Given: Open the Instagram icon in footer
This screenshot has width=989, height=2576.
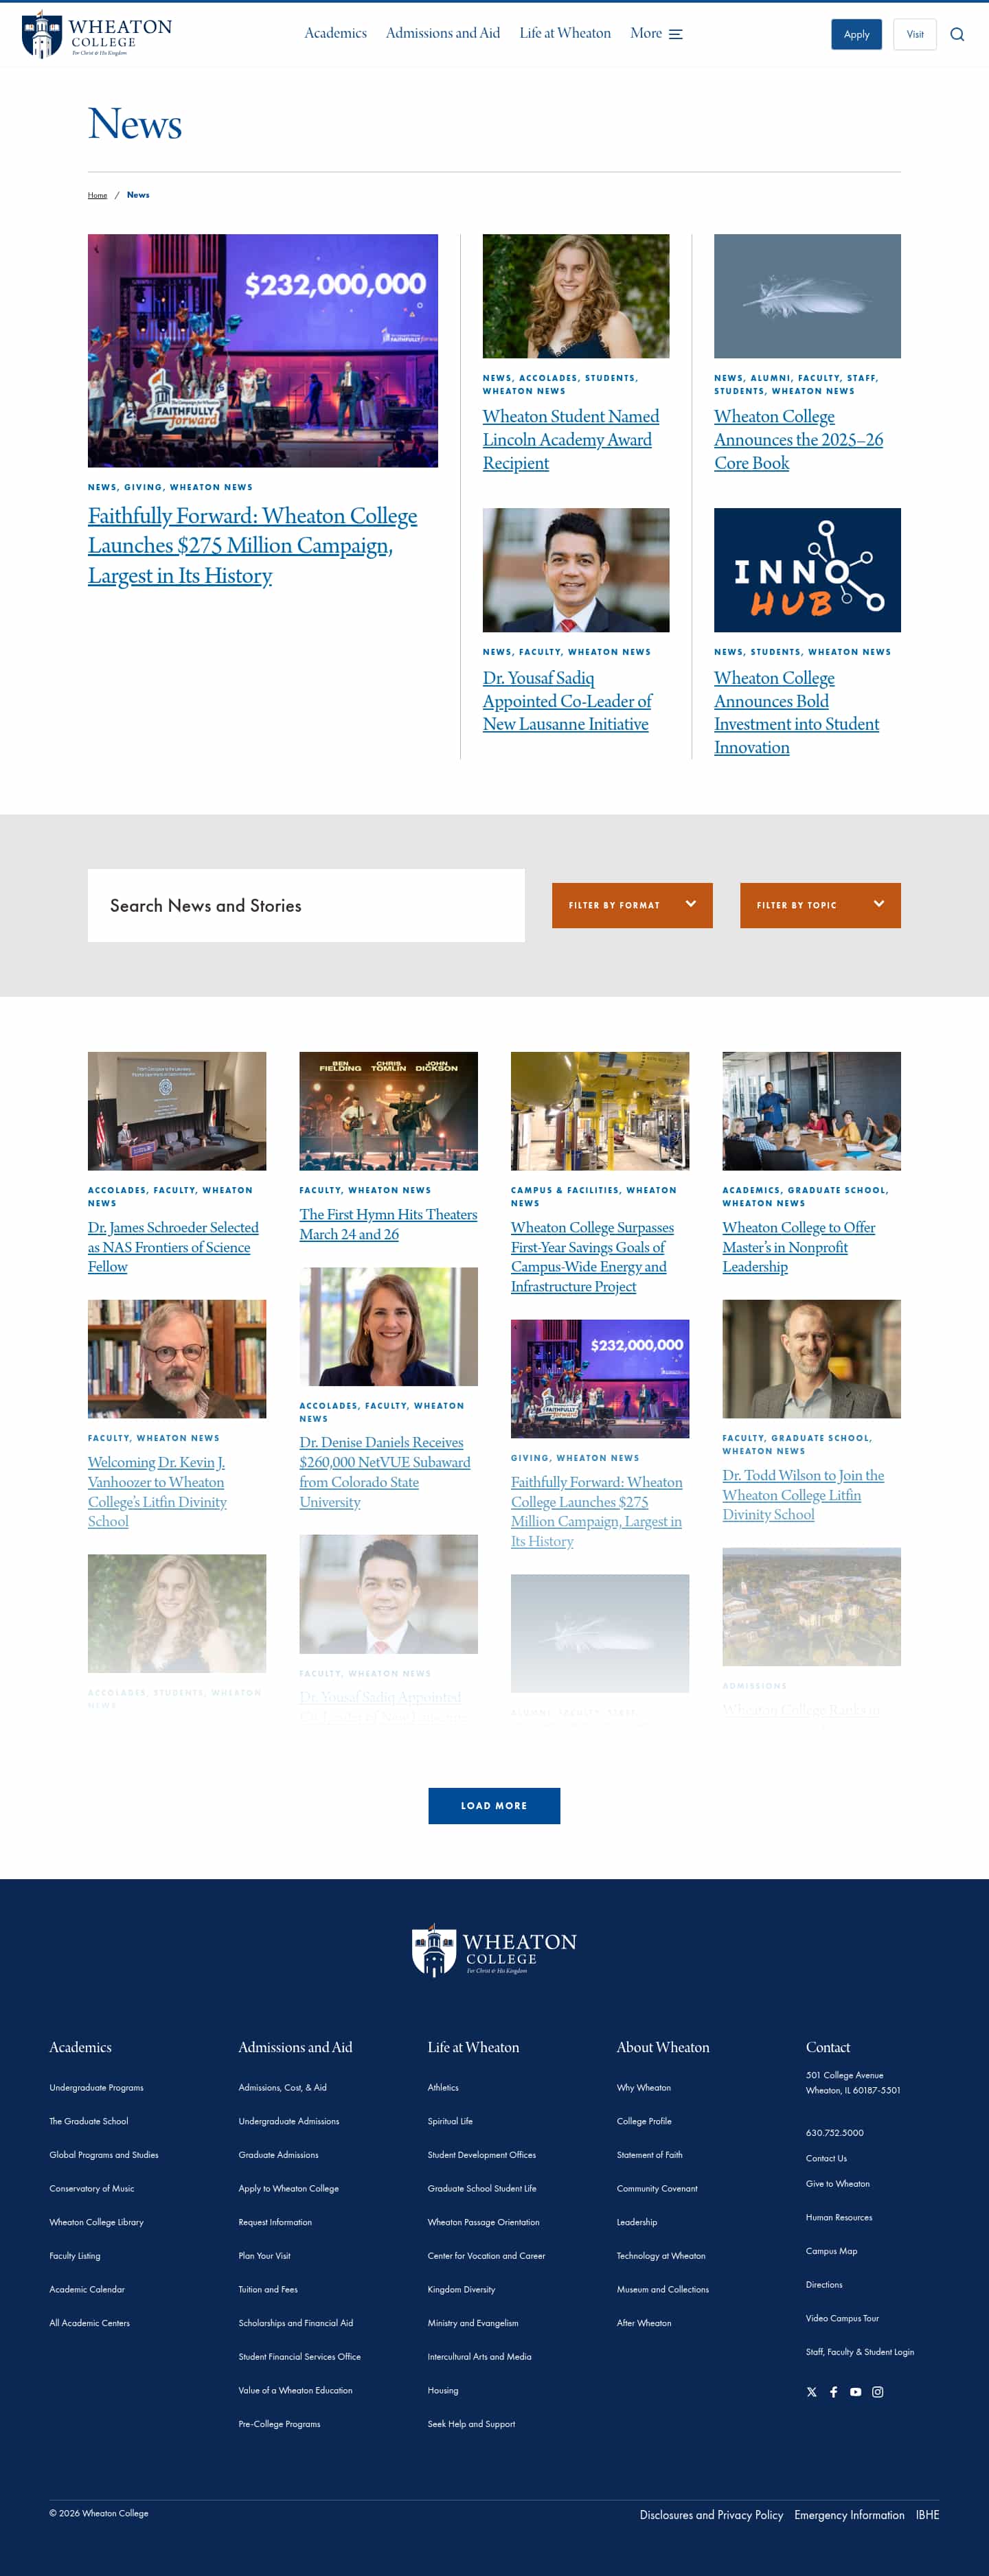Looking at the screenshot, I should pyautogui.click(x=877, y=2392).
